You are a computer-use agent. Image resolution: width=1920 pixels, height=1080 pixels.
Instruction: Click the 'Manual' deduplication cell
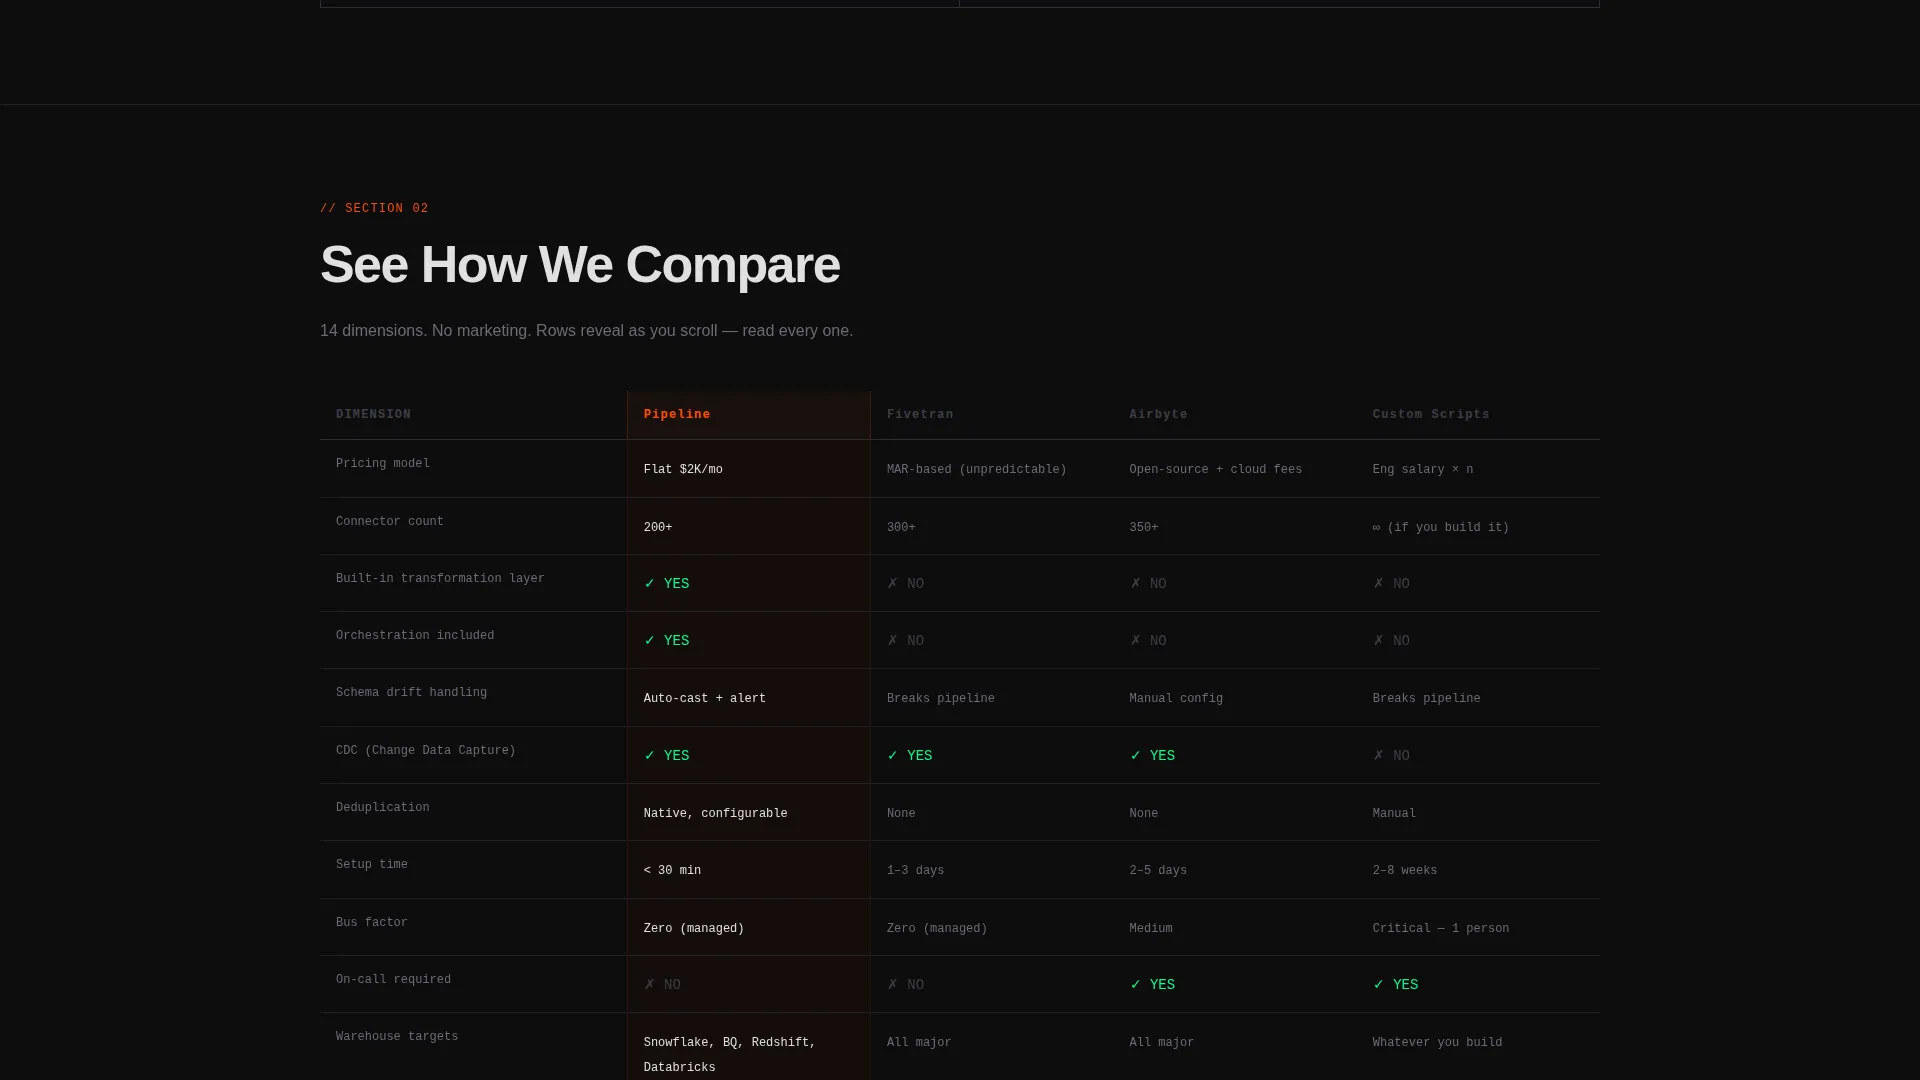[1395, 813]
